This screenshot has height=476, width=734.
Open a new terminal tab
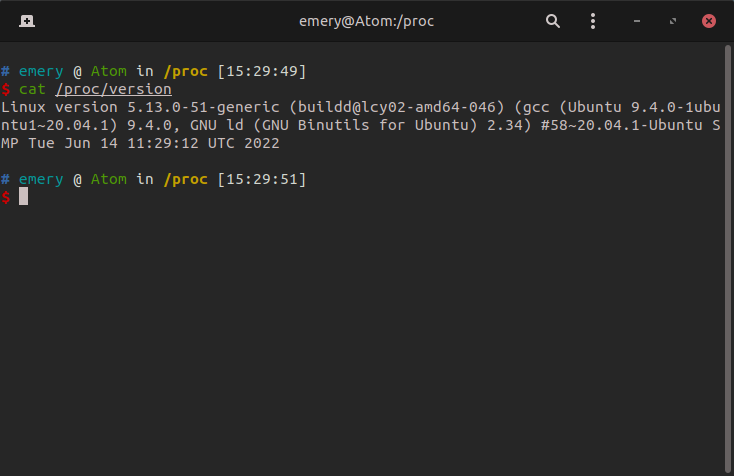(x=26, y=21)
